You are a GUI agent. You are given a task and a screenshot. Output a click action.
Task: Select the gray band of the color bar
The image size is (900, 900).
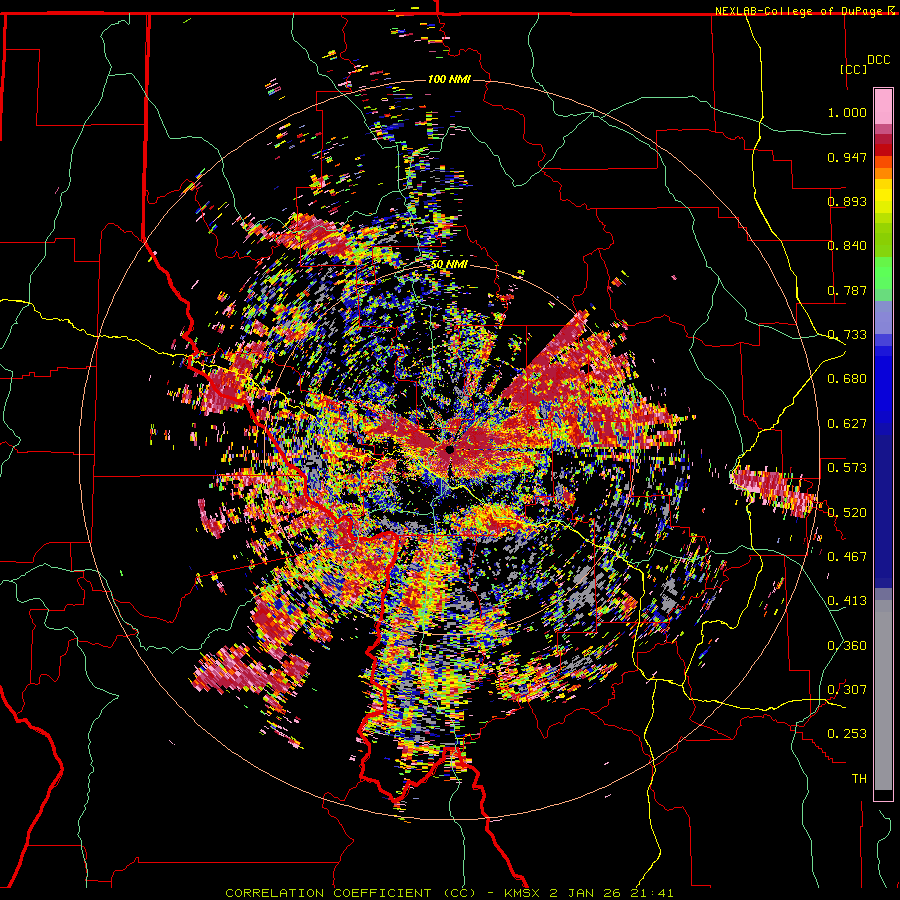(883, 695)
